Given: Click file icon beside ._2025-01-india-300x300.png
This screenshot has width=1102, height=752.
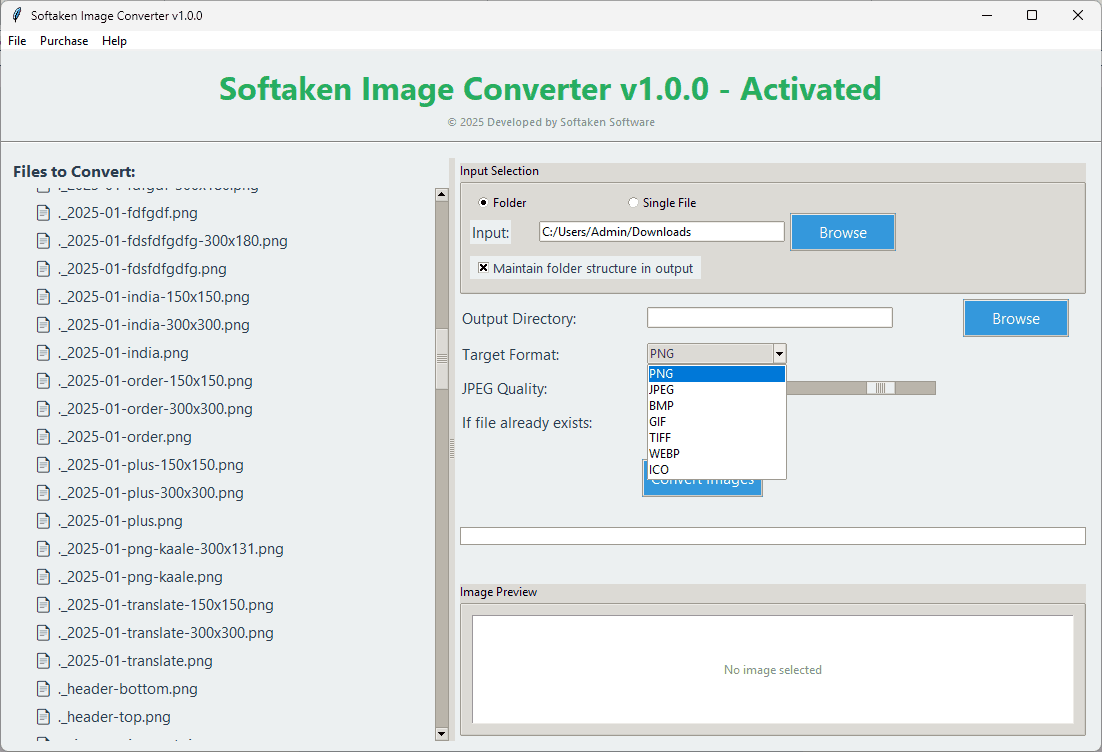Looking at the screenshot, I should tap(44, 325).
